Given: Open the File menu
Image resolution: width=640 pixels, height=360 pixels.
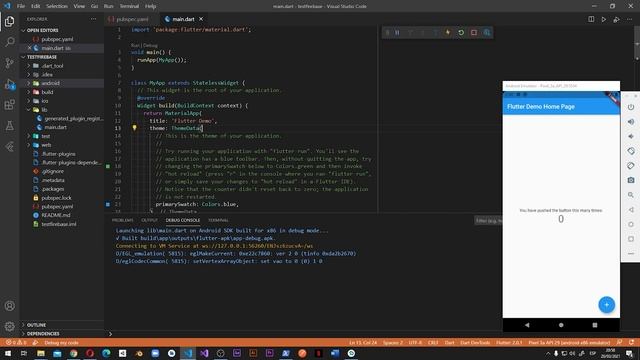Looking at the screenshot, I should (x=21, y=6).
